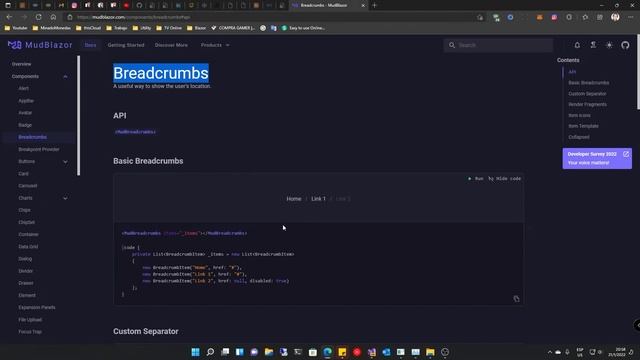Go to browser Home icon
The height and width of the screenshot is (360, 640).
tap(53, 17)
